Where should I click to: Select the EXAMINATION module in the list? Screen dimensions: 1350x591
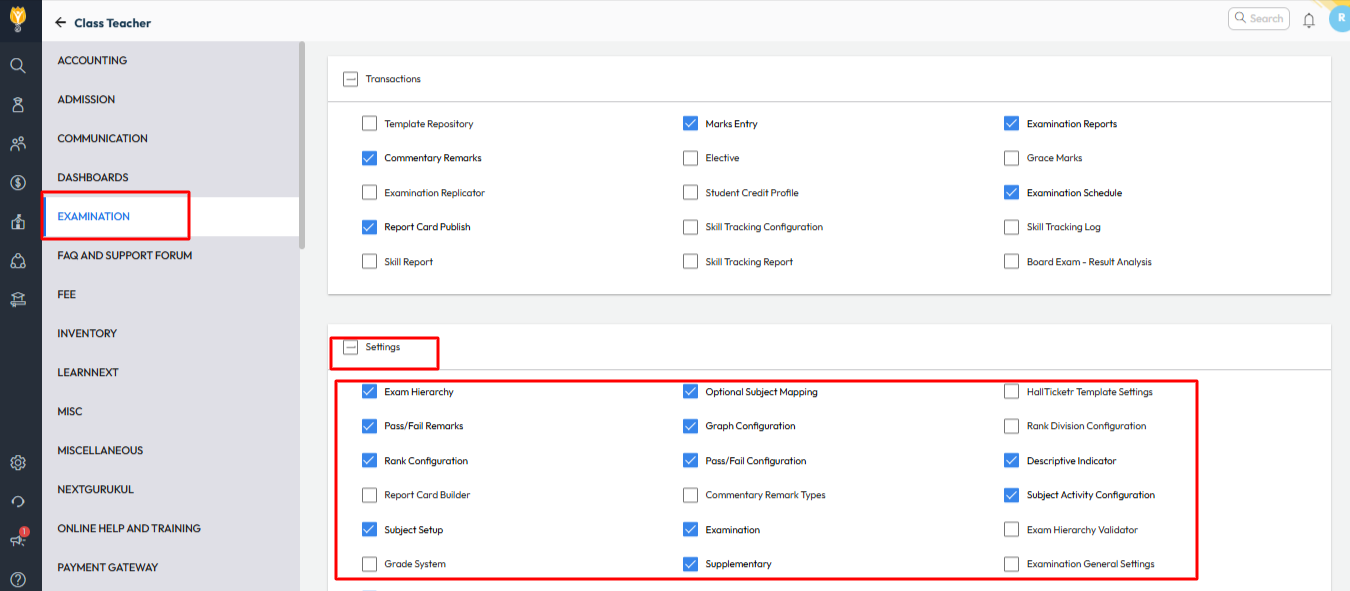[94, 216]
